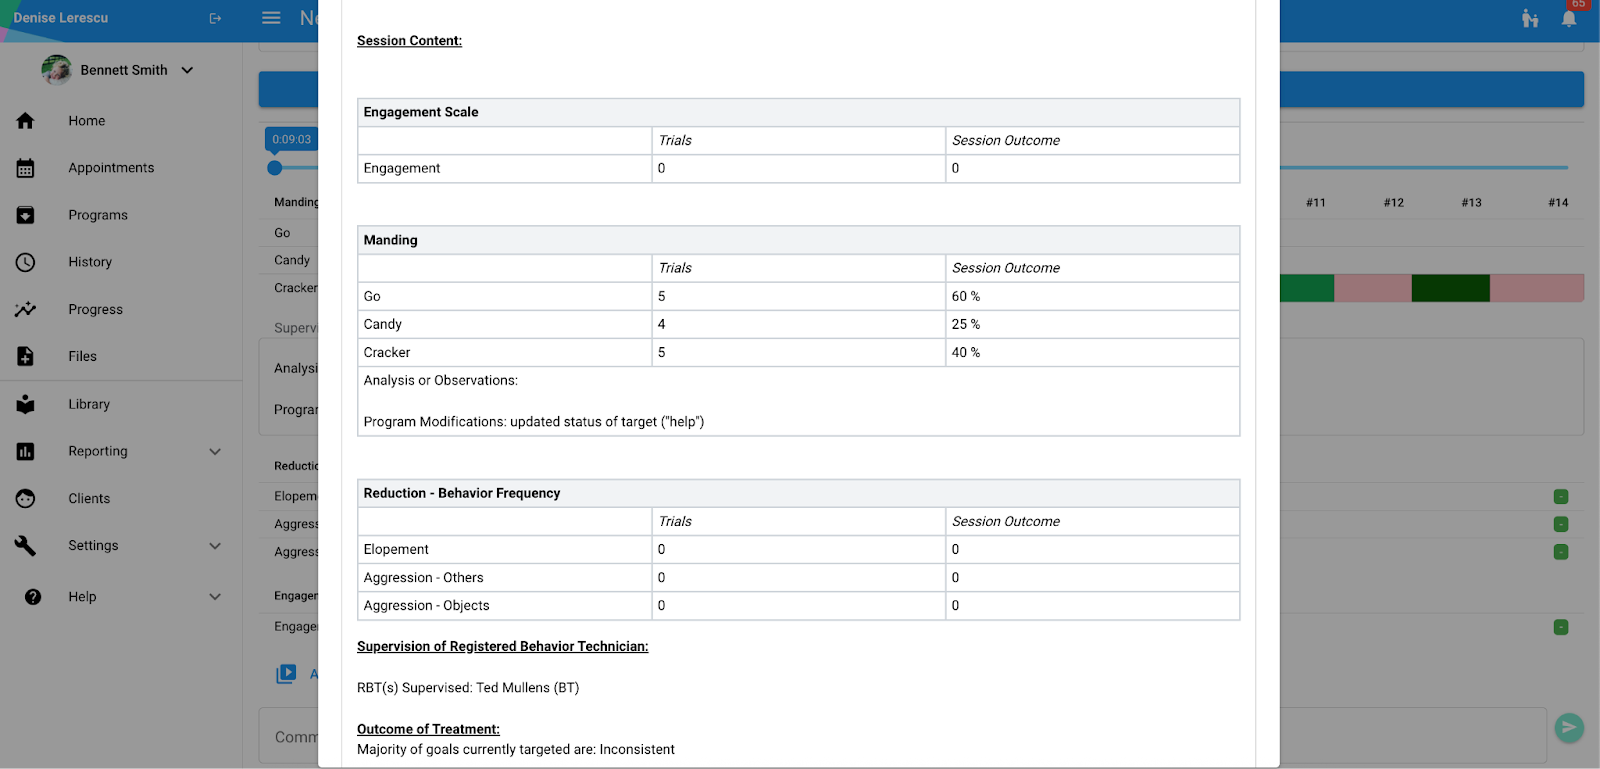Click the Home icon in sidebar
Viewport: 1600px width, 769px height.
[x=25, y=121]
